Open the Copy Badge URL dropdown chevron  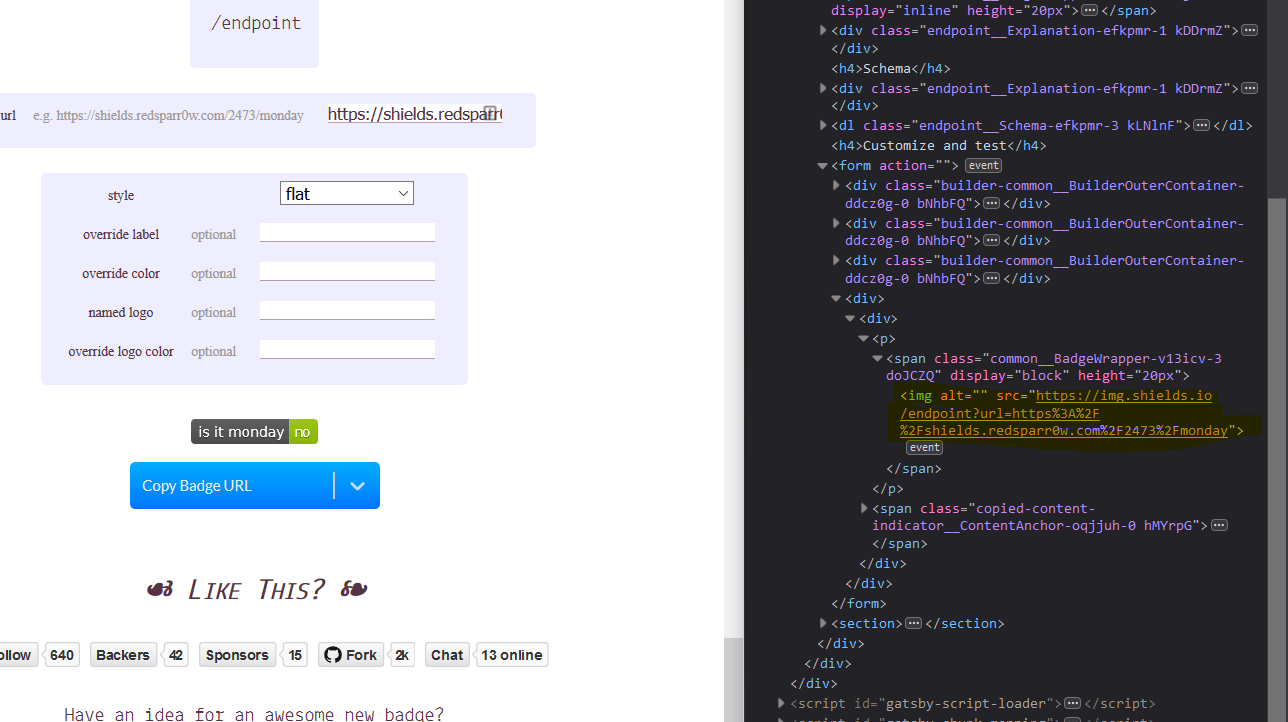click(357, 486)
